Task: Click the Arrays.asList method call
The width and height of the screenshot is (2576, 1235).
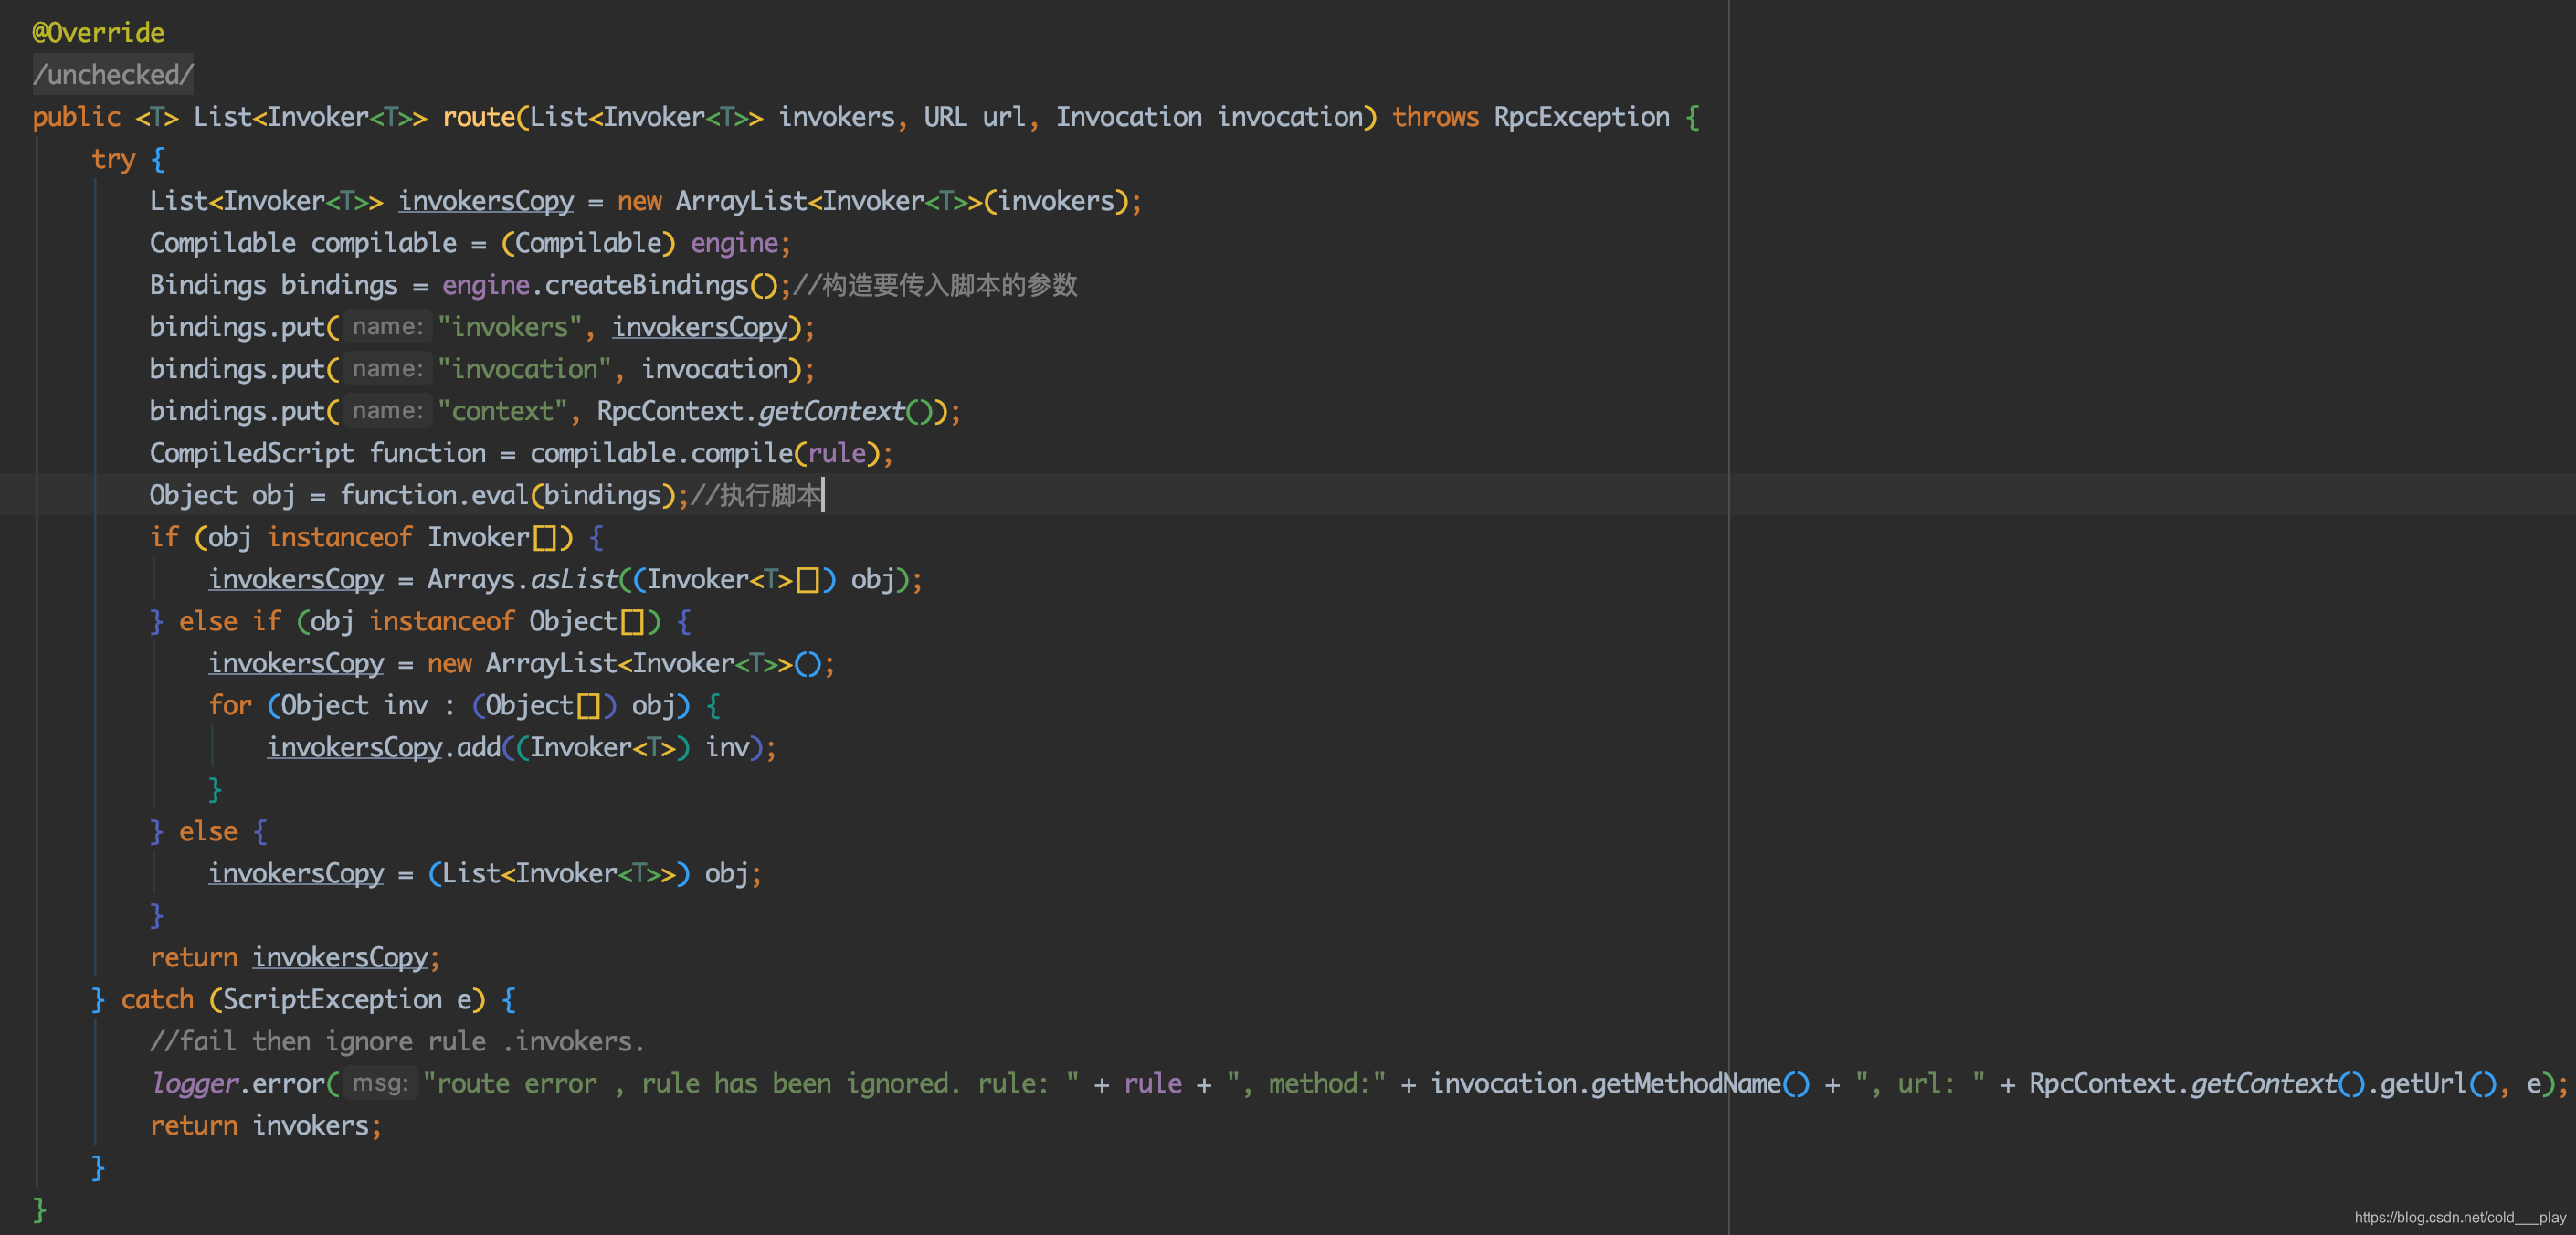Action: [574, 579]
